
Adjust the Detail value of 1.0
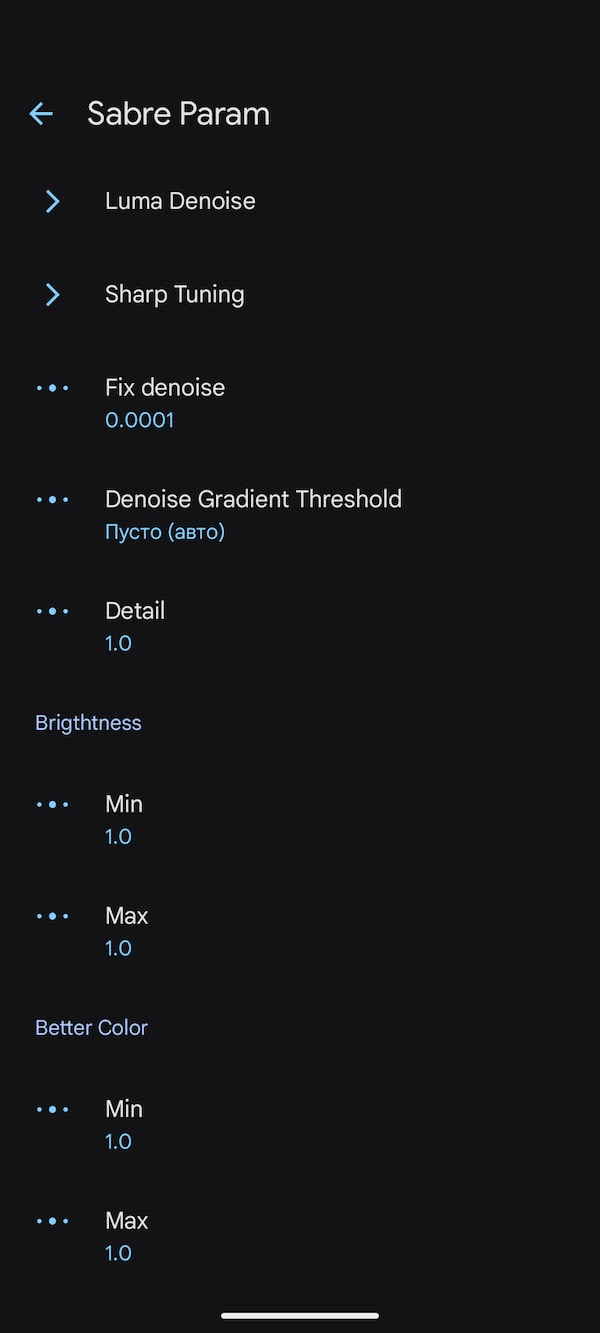click(118, 643)
